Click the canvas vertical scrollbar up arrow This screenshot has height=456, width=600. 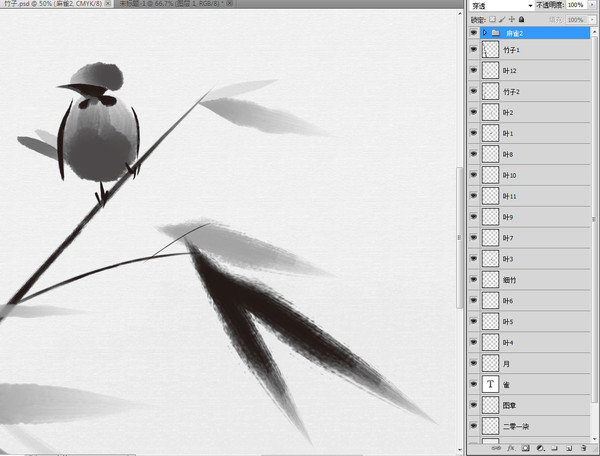(x=460, y=14)
